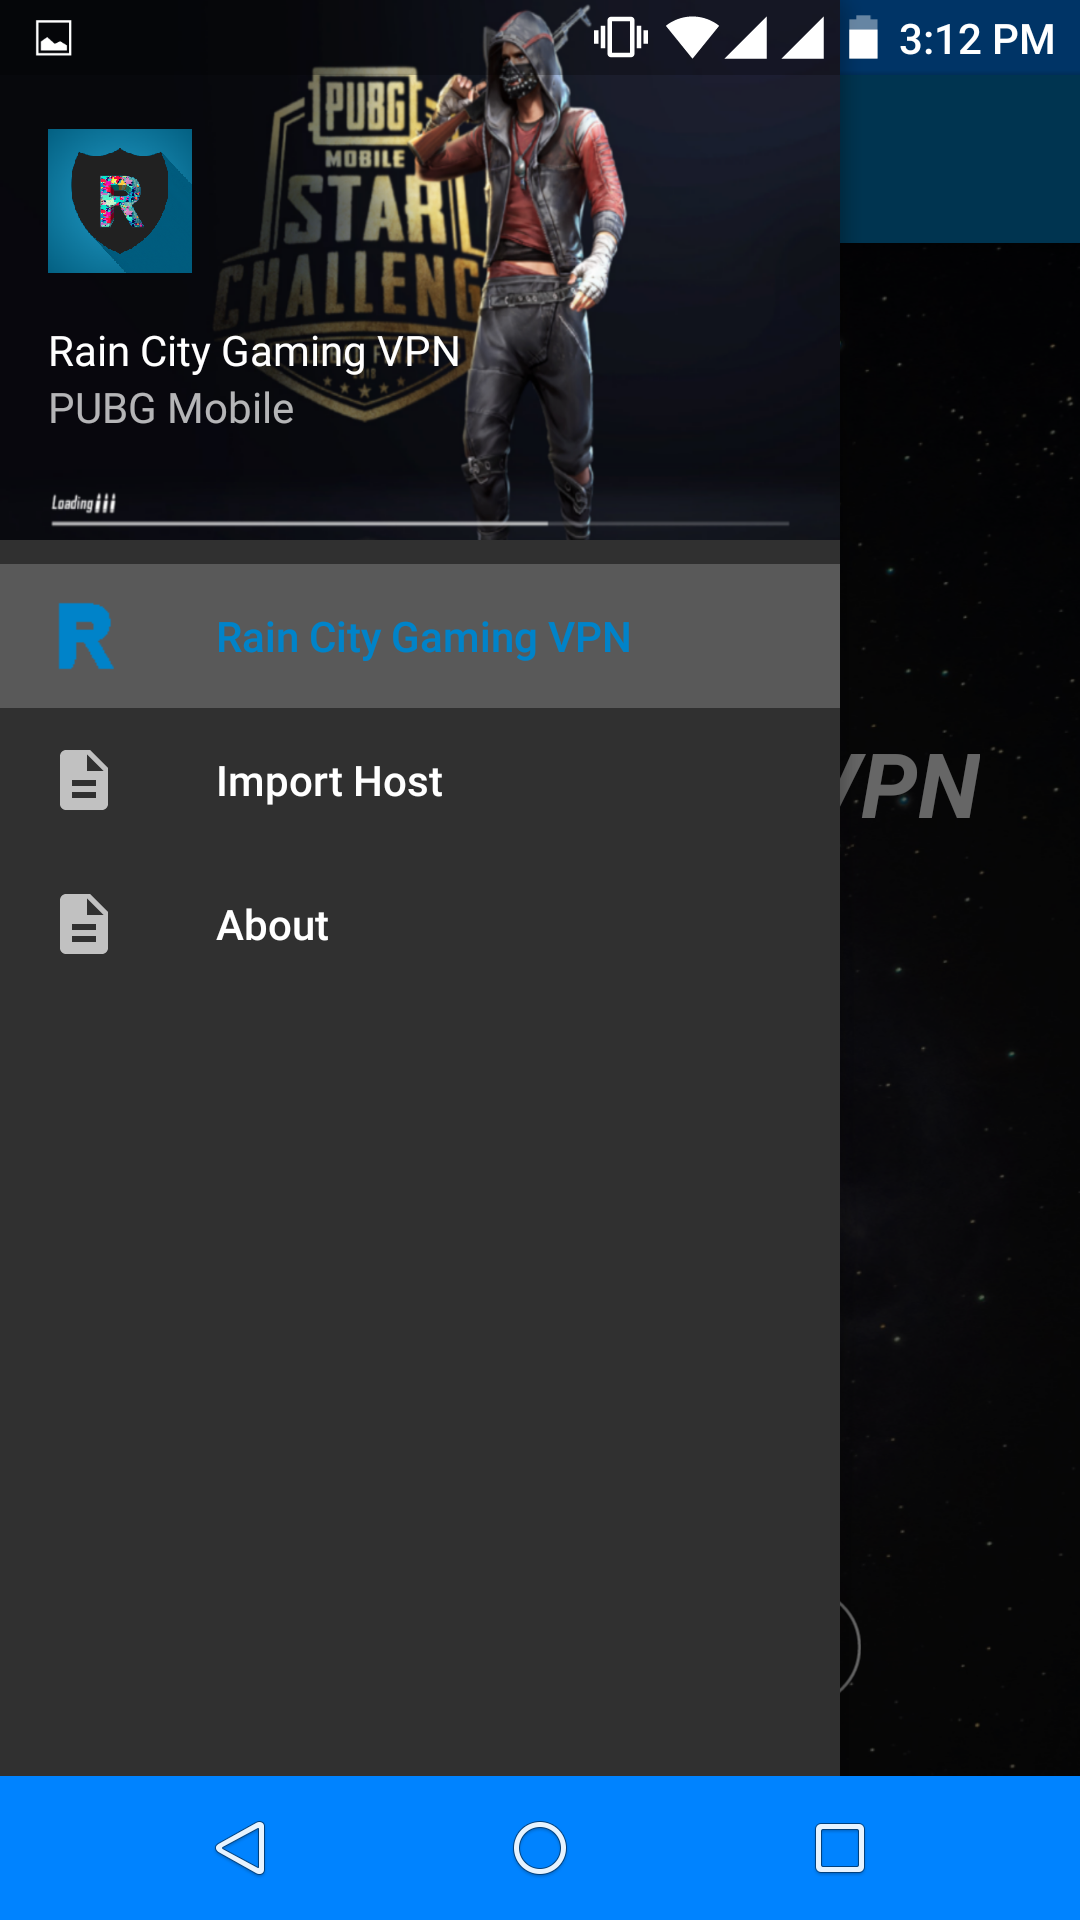The width and height of the screenshot is (1080, 1920).
Task: Tap the shield R app logo
Action: coord(120,201)
